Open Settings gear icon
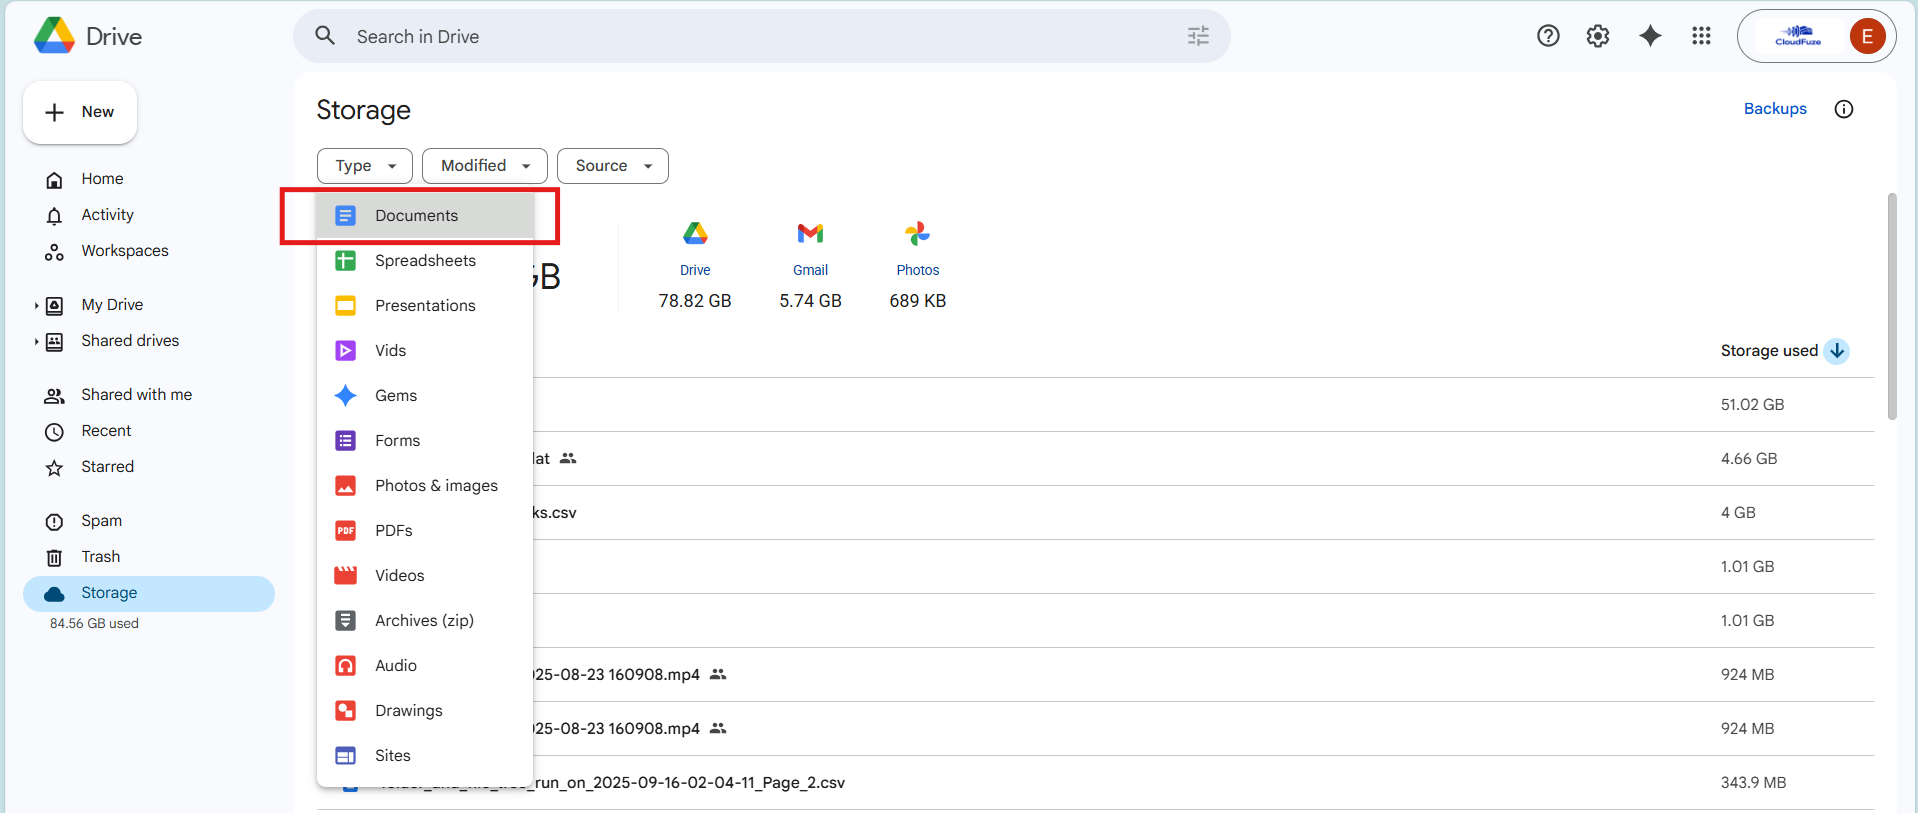 pos(1598,36)
